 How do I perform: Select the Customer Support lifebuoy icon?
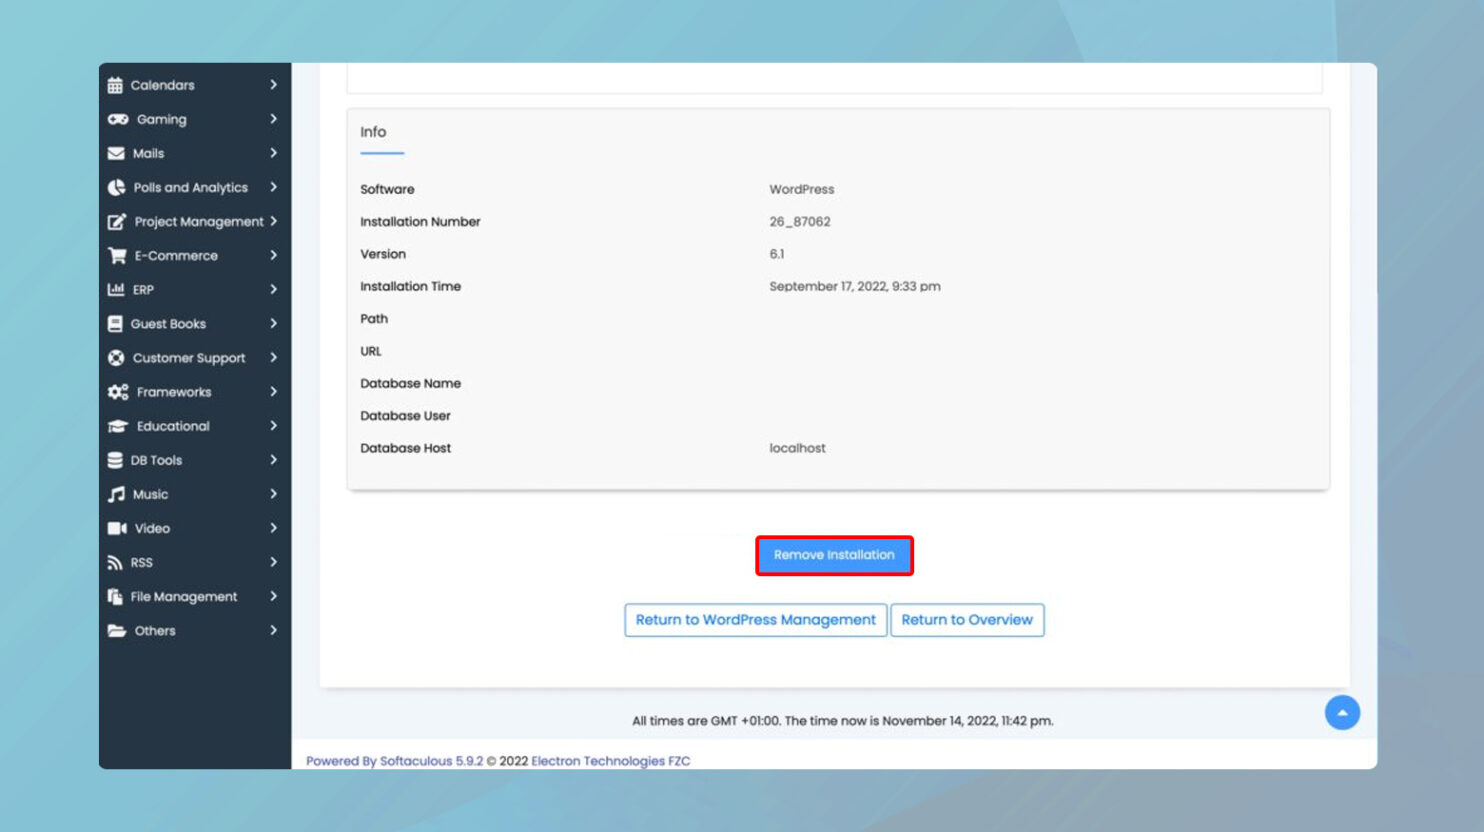(x=116, y=357)
